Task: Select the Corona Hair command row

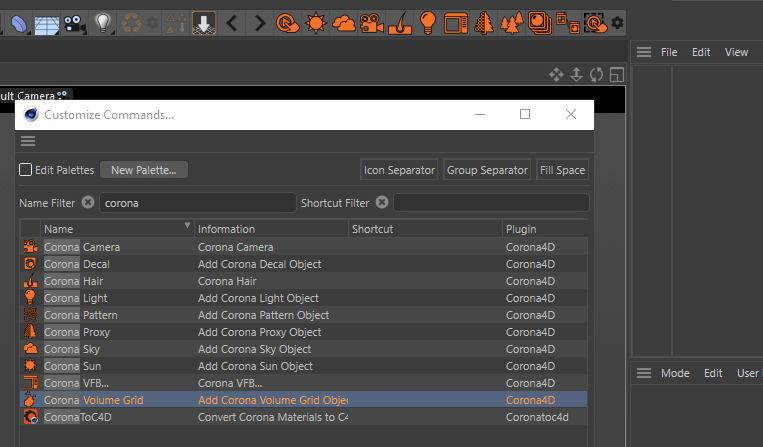Action: [303, 281]
